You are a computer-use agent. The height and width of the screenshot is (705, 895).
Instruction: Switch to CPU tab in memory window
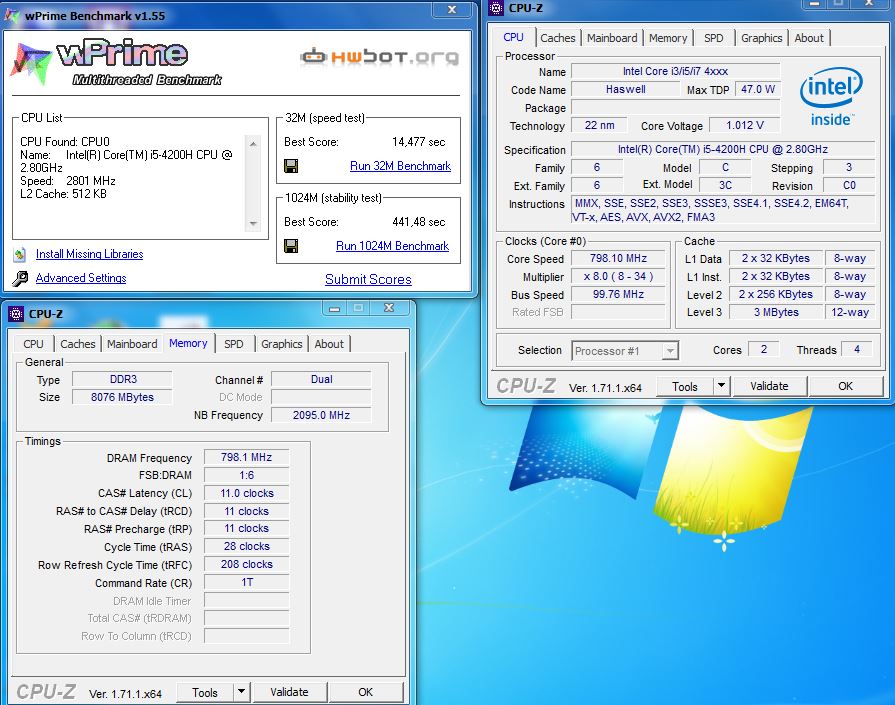coord(33,344)
